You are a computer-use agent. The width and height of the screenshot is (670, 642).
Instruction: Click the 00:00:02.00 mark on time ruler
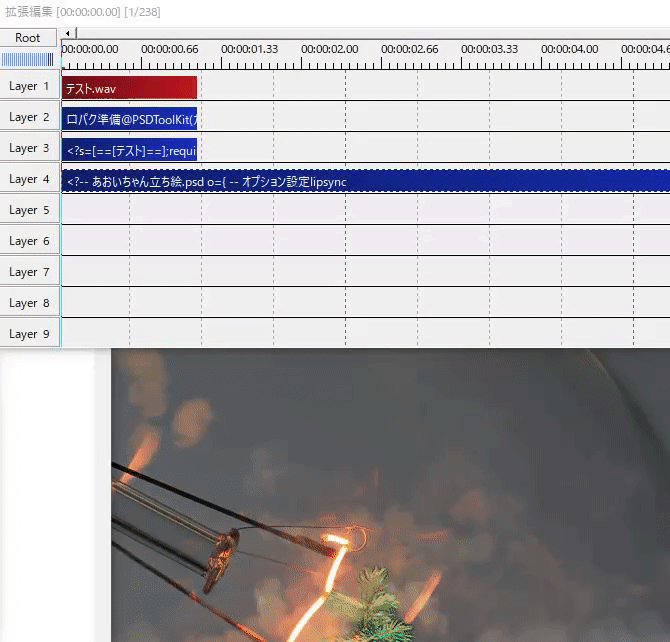[329, 49]
